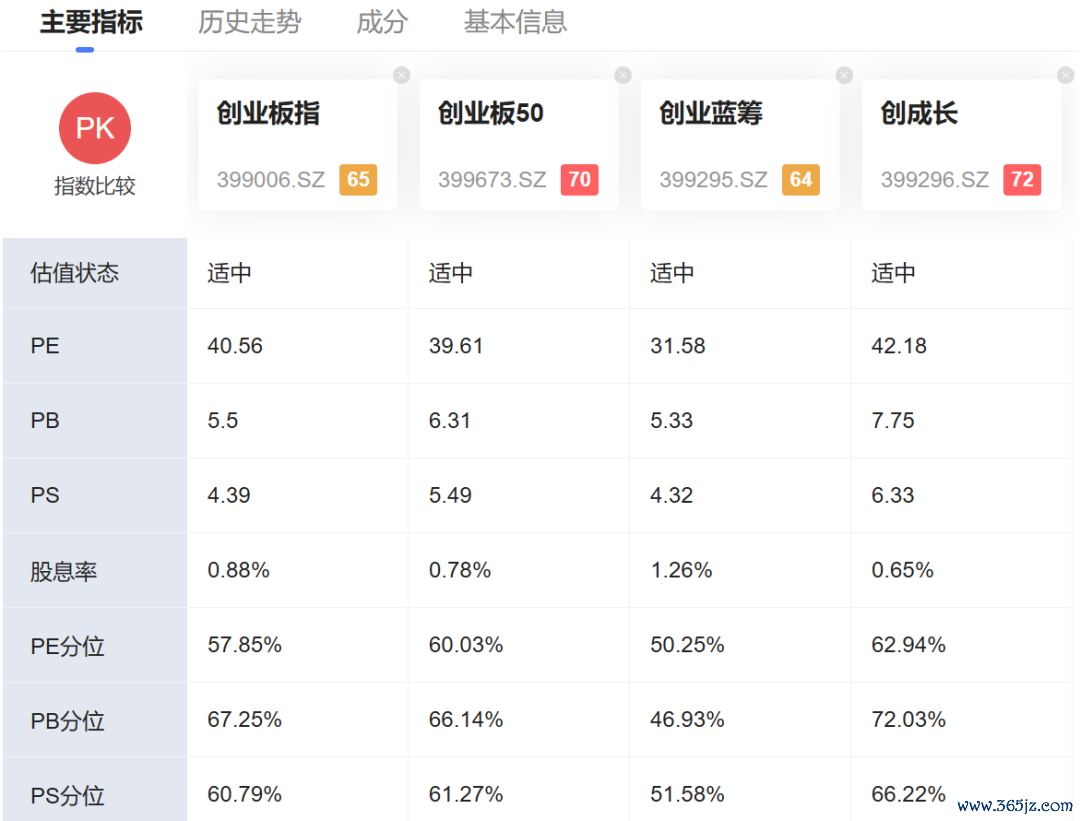Click the red PK index comparison icon
Screen dimensions: 1080x821
click(95, 128)
